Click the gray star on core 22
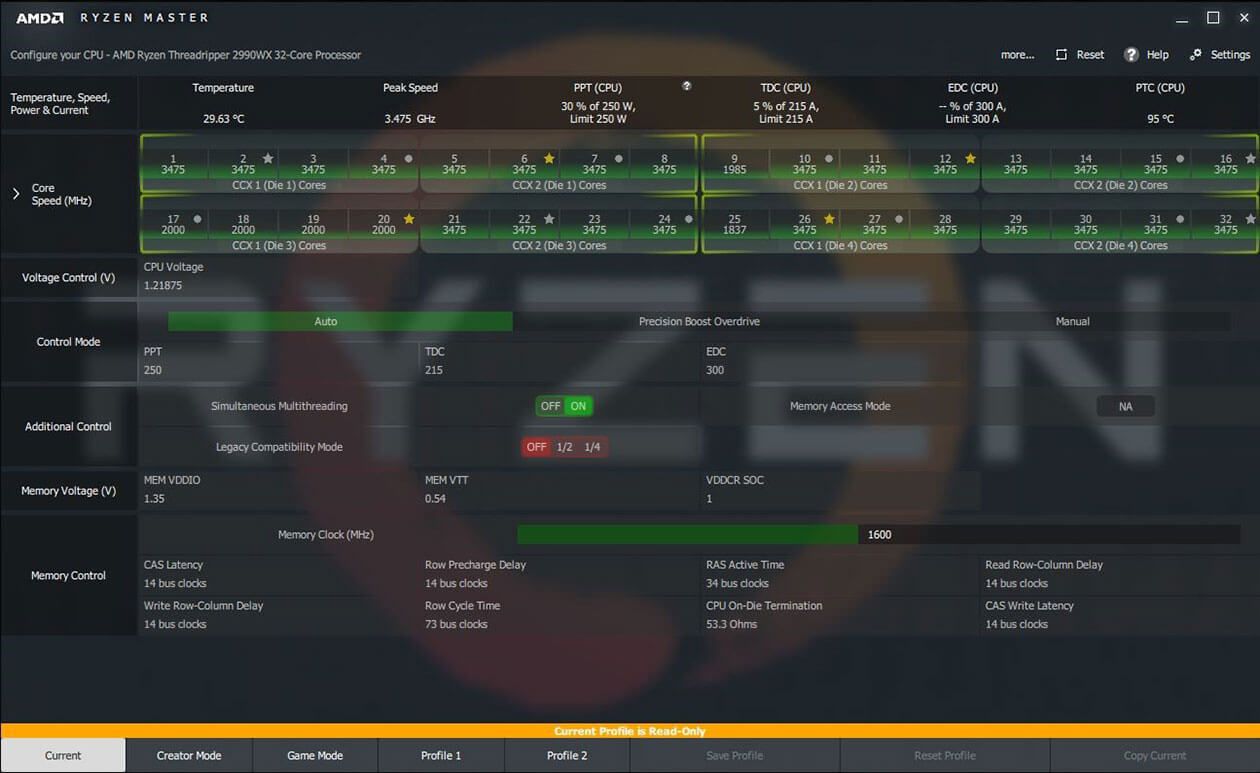Image resolution: width=1260 pixels, height=773 pixels. (x=549, y=218)
